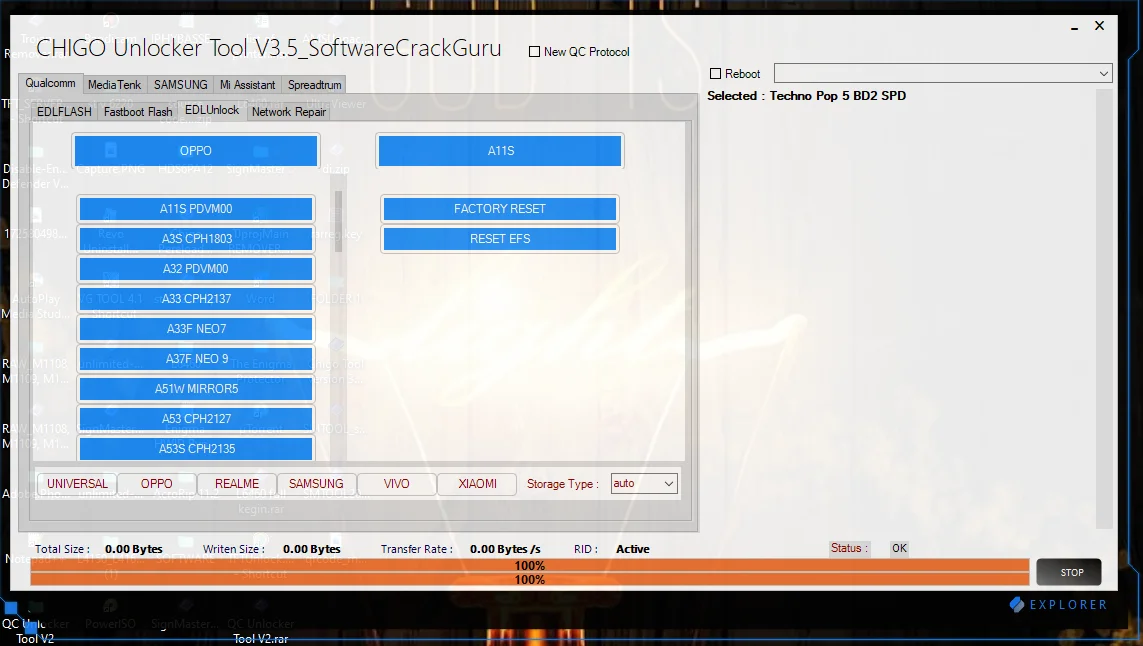Switch to the MediaTenk tab
The width and height of the screenshot is (1143, 646).
(x=114, y=85)
